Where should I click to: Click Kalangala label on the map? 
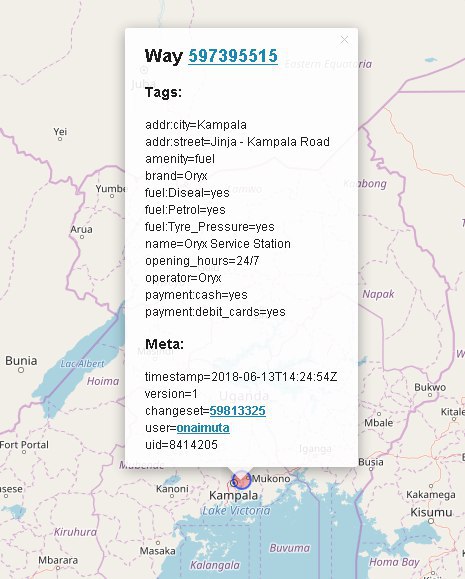point(215,565)
